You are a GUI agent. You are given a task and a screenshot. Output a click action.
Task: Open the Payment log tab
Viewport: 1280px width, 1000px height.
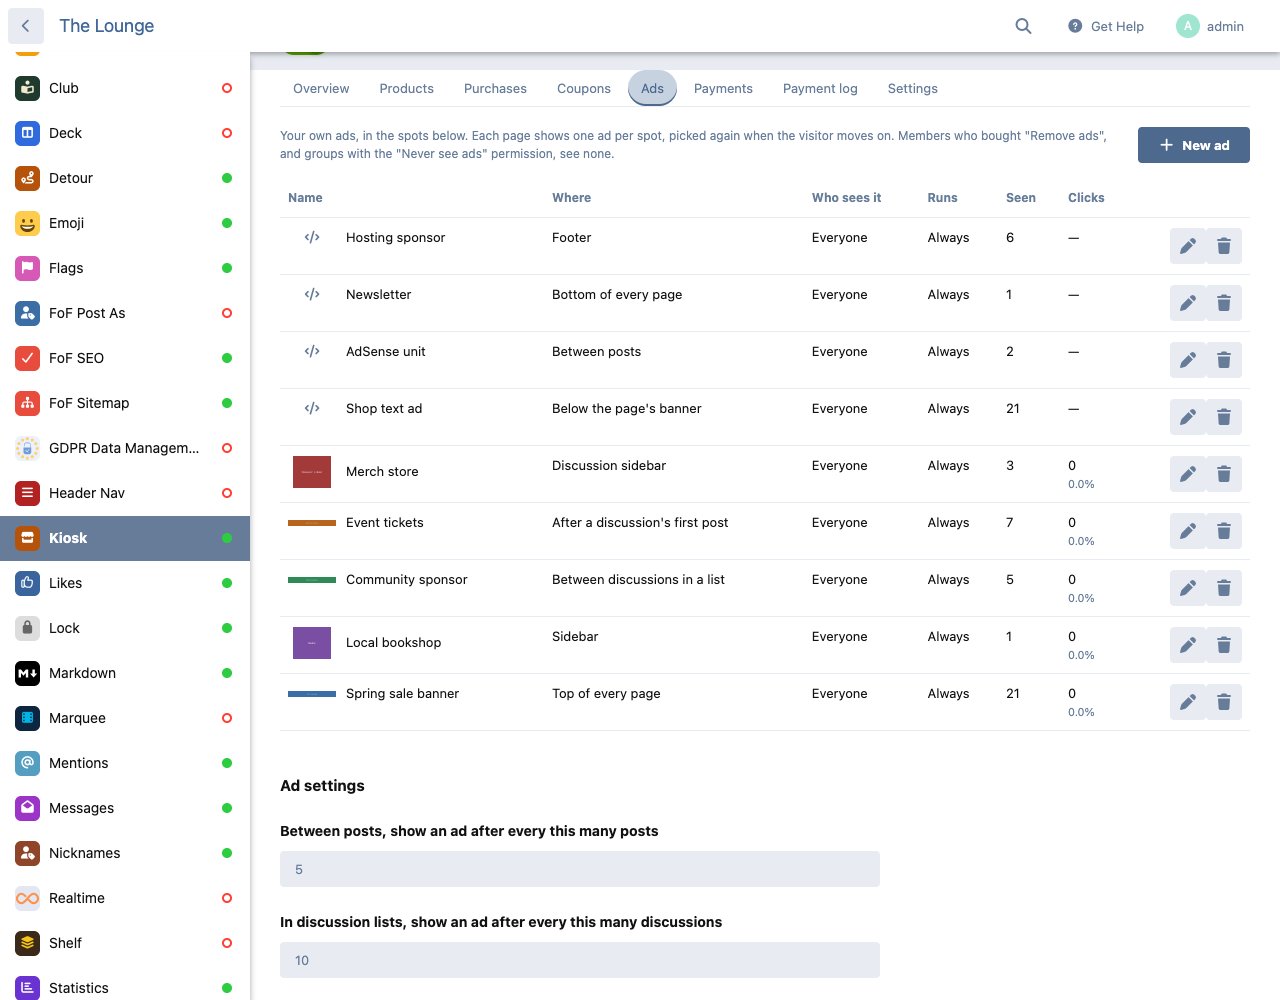point(820,88)
